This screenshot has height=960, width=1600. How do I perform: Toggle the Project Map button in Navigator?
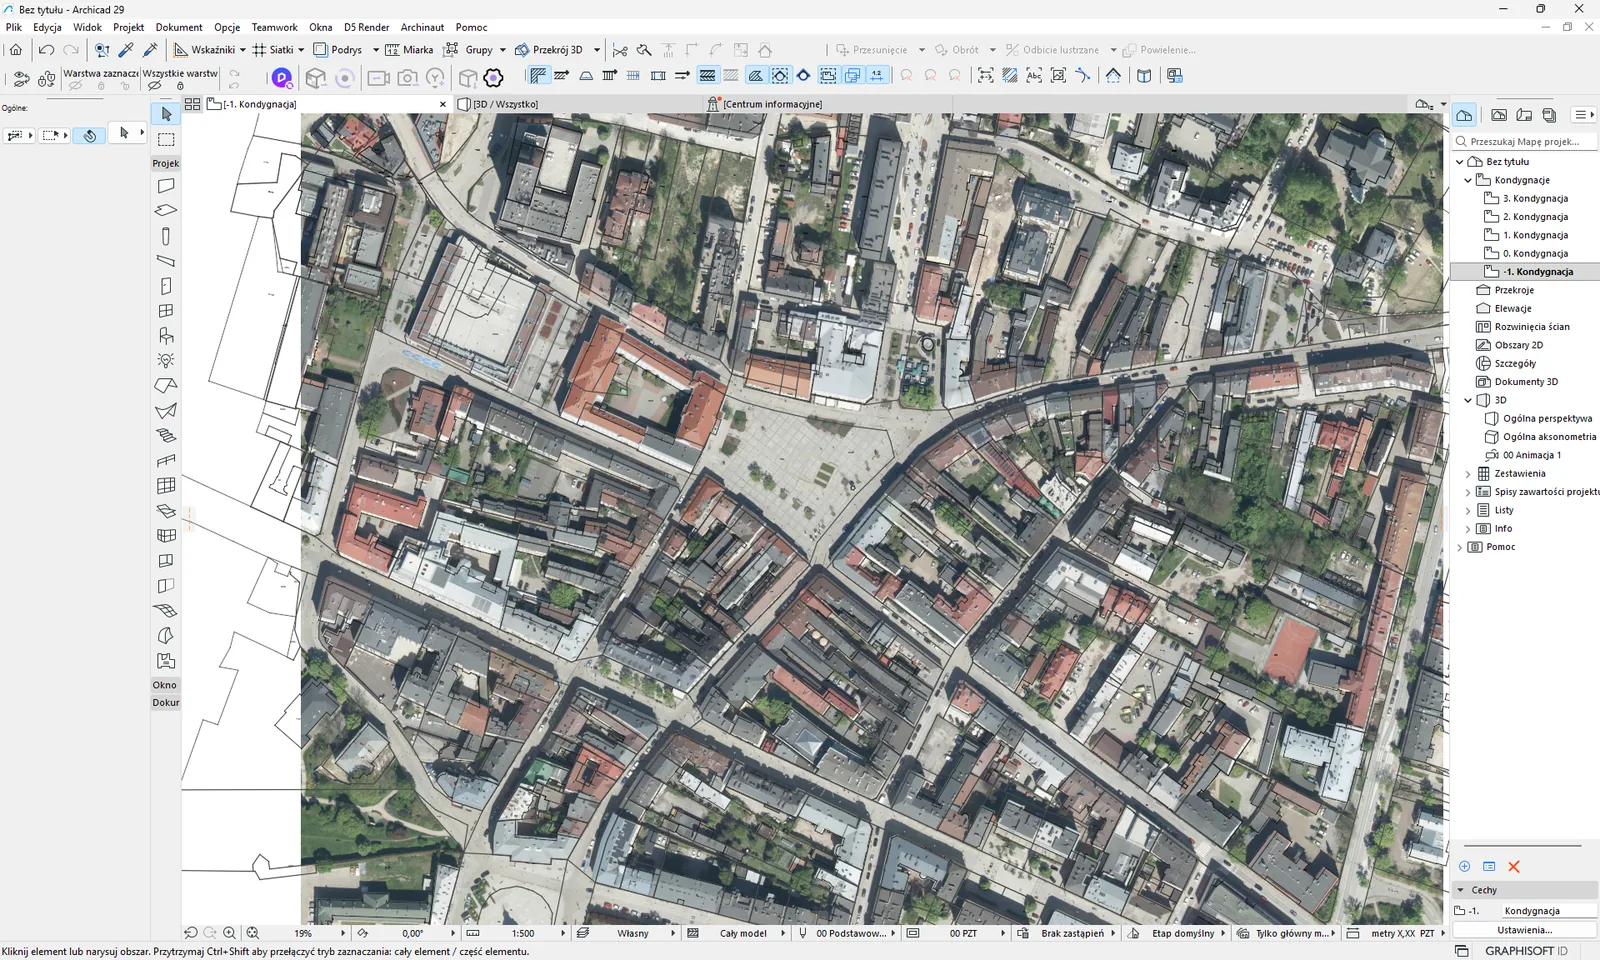pos(1464,115)
